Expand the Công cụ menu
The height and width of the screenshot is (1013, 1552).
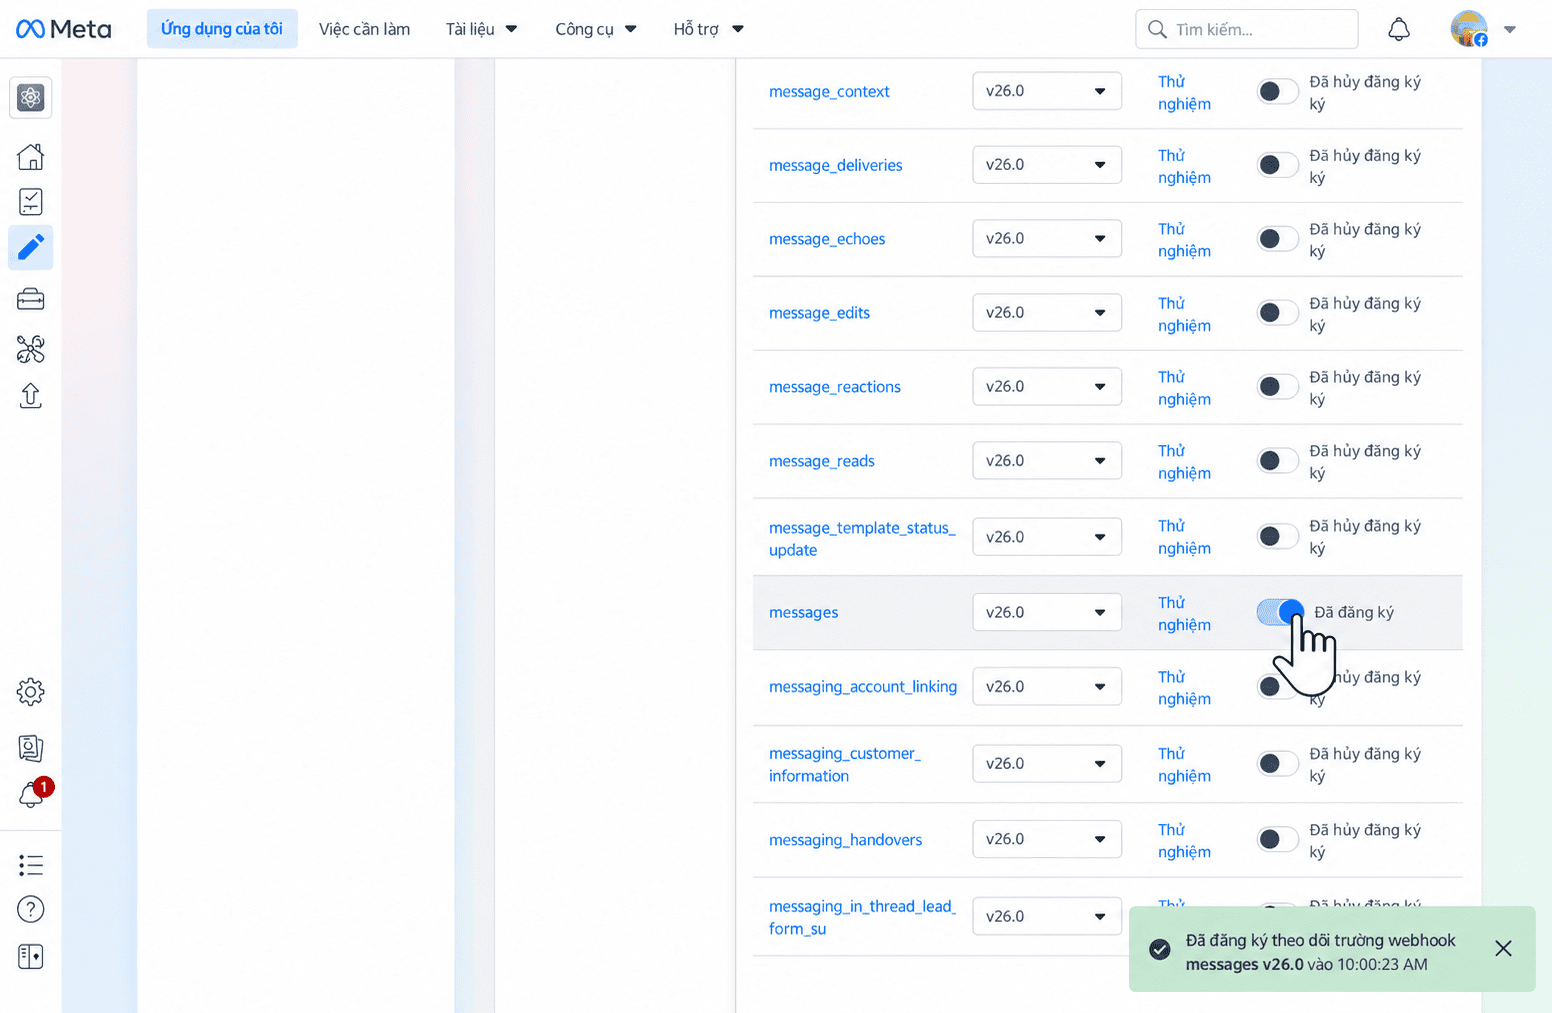(596, 29)
